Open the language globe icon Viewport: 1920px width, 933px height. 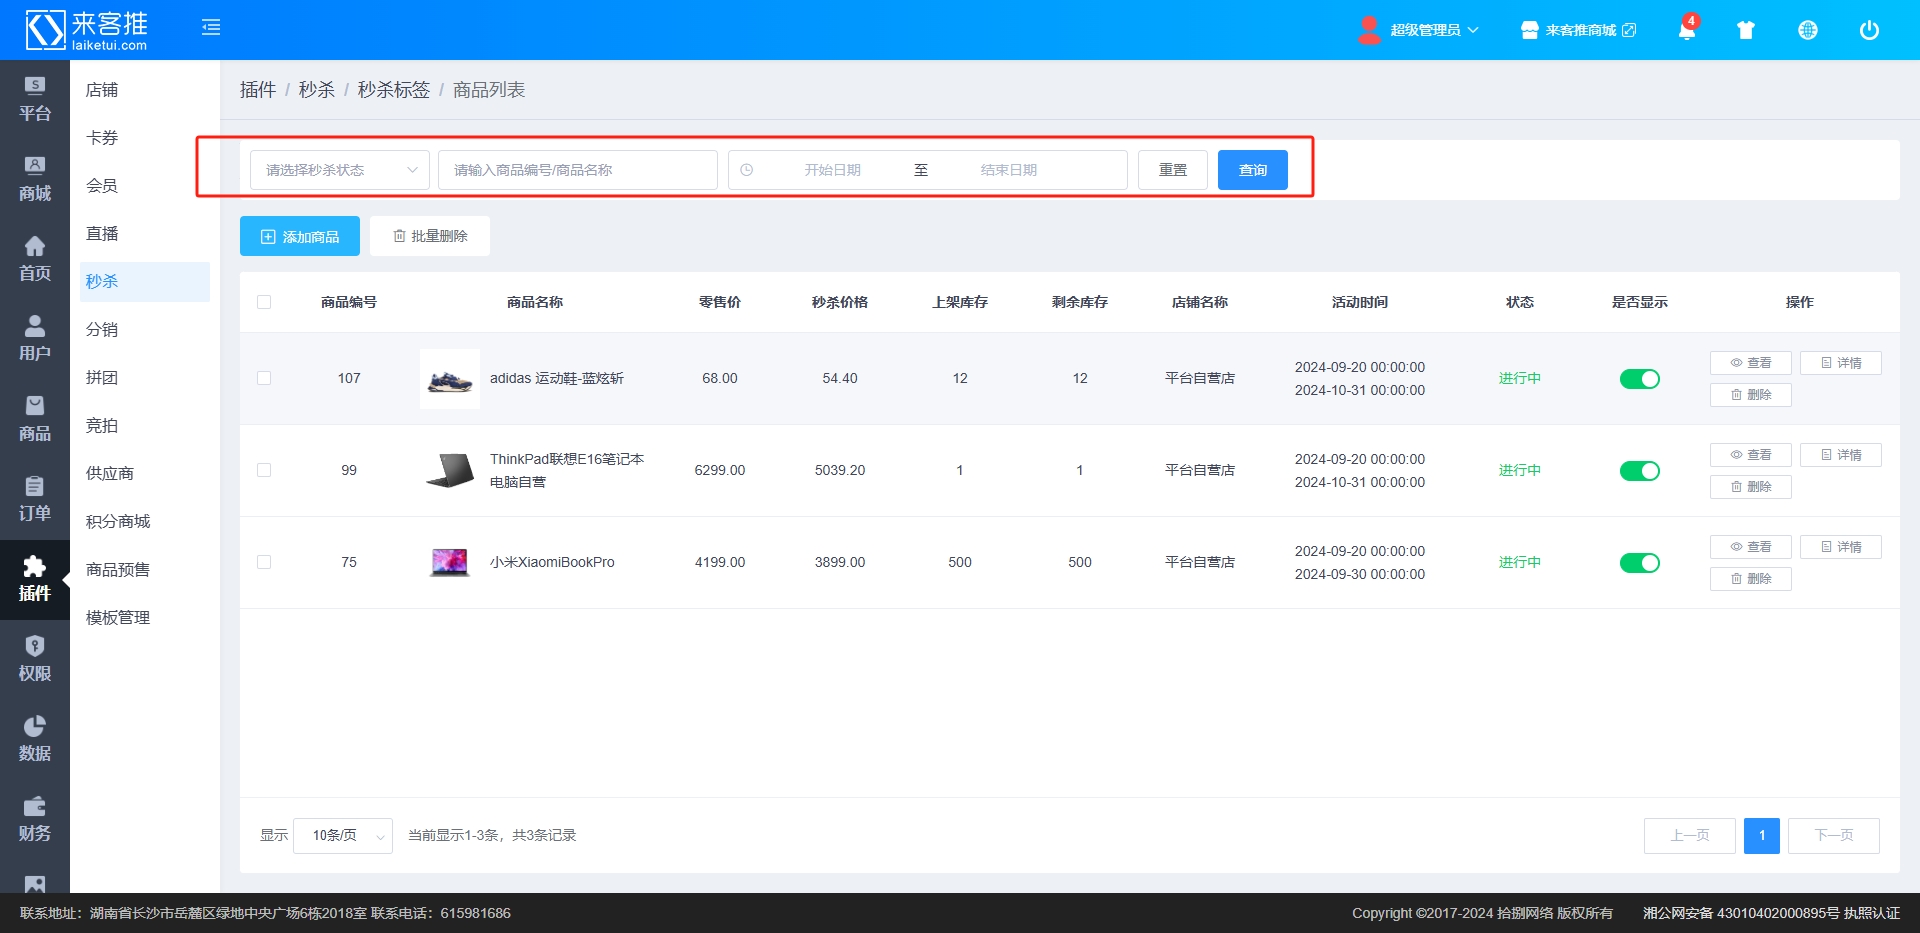tap(1807, 30)
